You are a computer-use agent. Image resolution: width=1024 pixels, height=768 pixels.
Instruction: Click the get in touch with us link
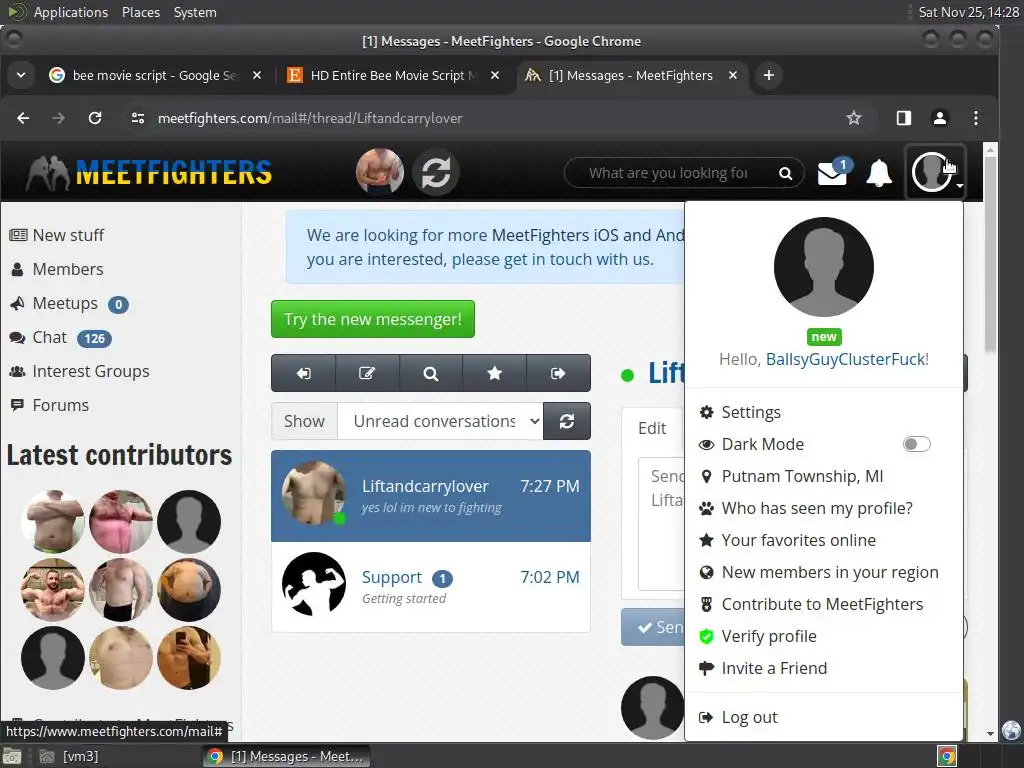tap(552, 259)
